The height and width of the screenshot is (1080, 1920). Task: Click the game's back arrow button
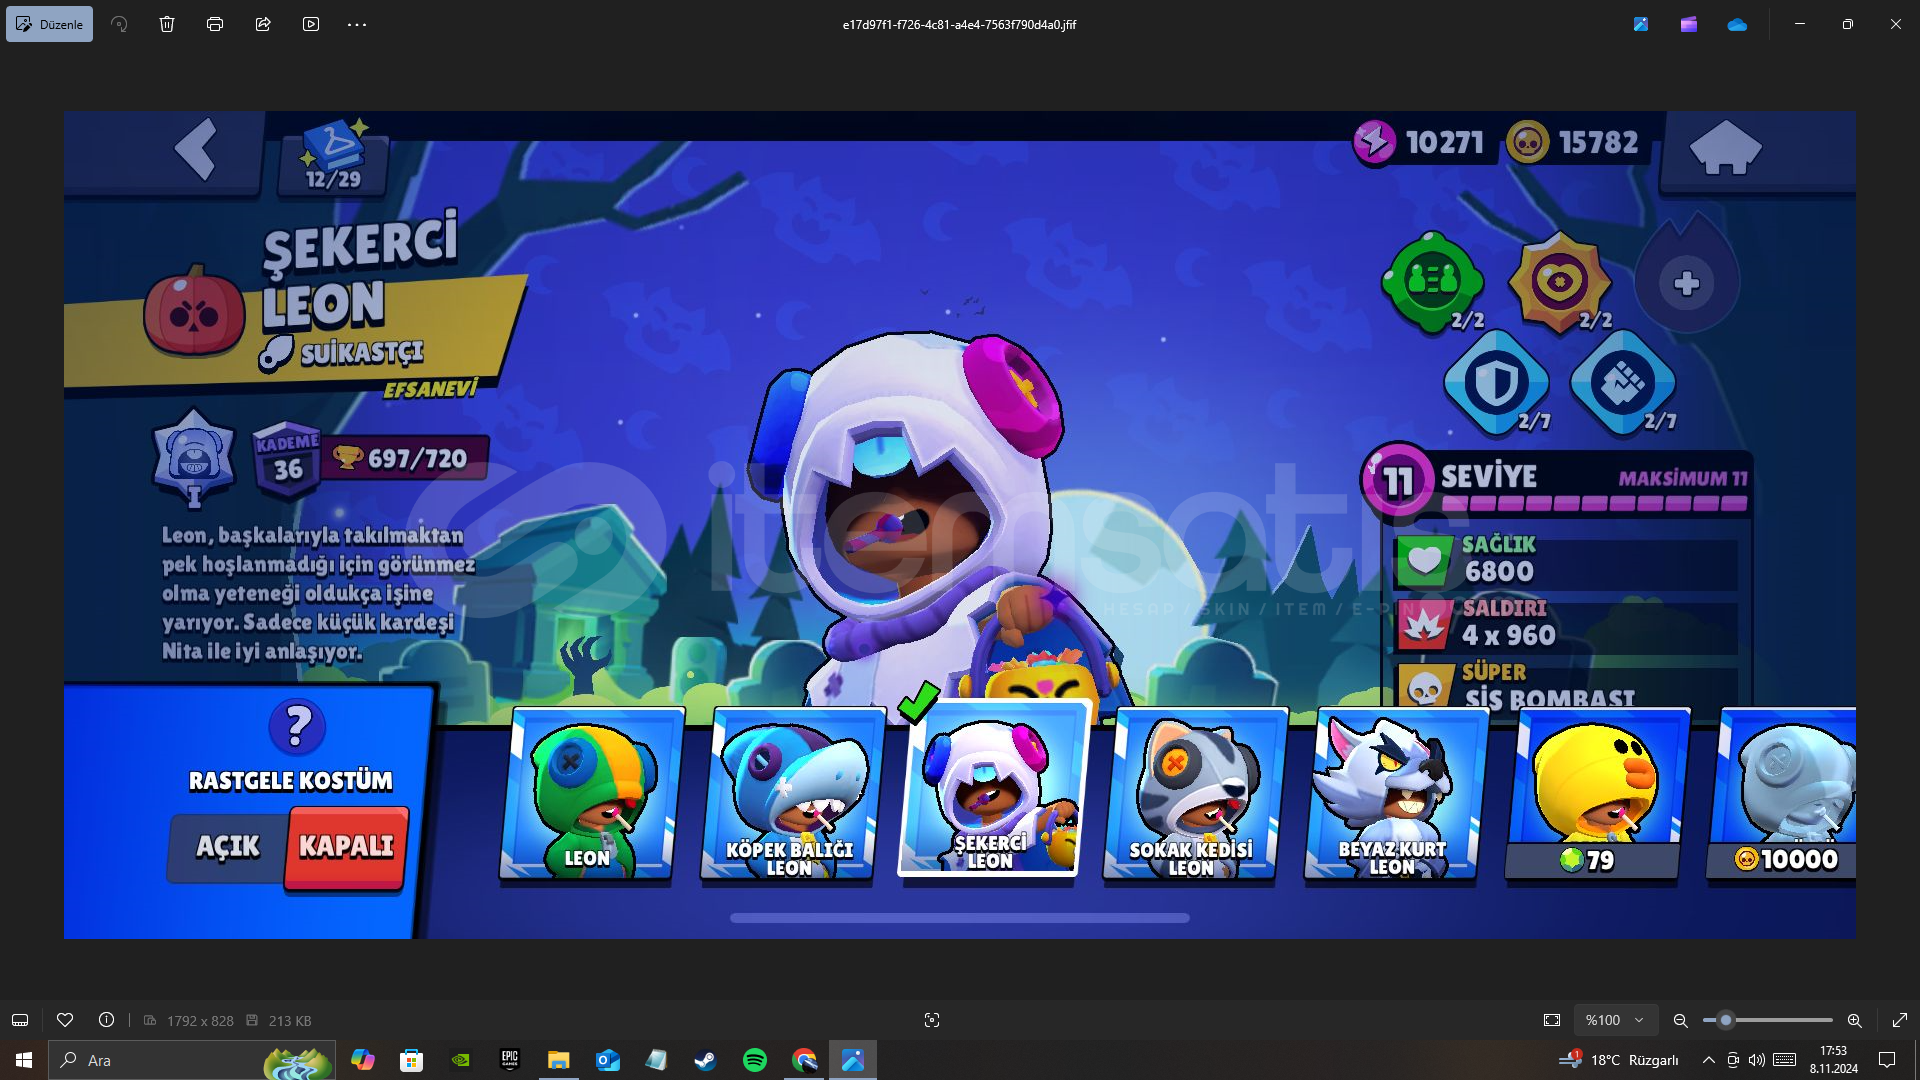(x=196, y=150)
